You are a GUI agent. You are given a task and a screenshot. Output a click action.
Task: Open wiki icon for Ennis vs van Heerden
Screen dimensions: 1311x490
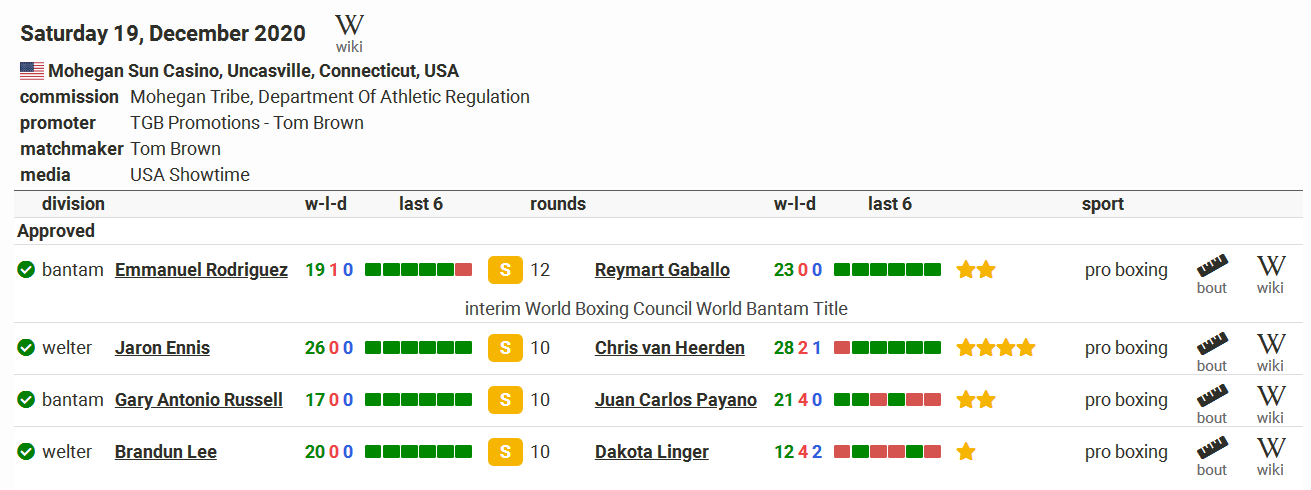click(1270, 353)
